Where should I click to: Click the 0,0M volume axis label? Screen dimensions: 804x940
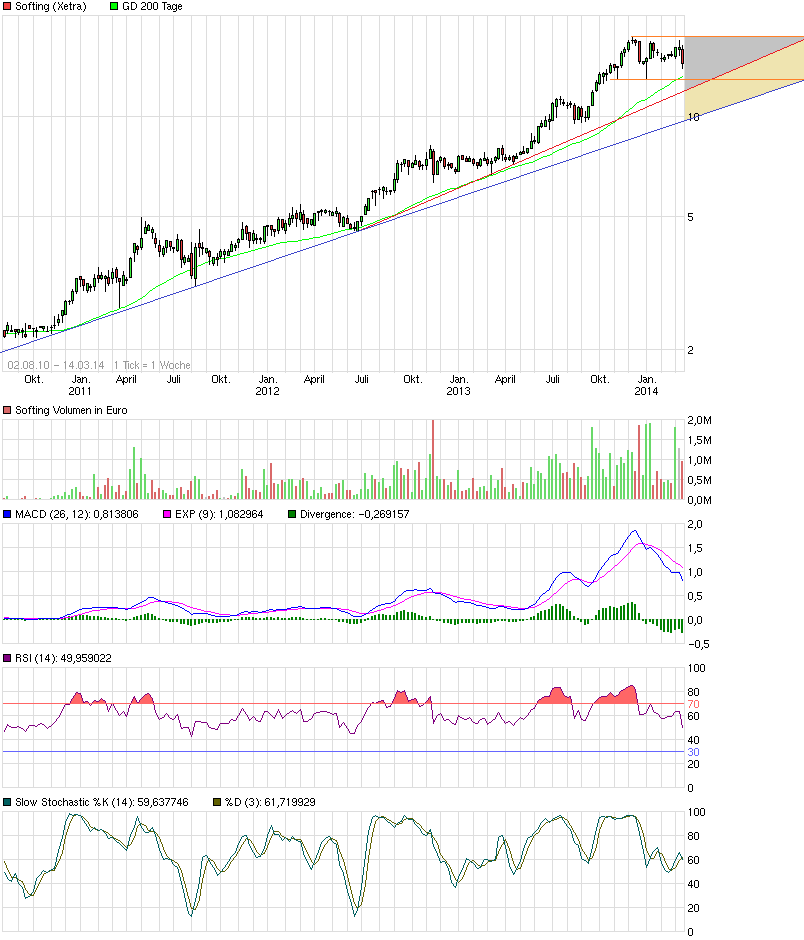click(700, 501)
